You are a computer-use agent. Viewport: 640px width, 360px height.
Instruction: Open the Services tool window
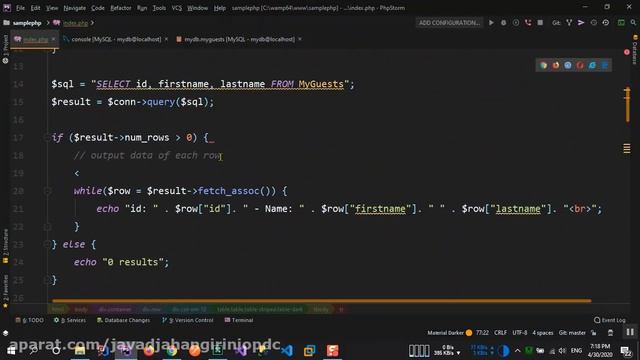point(70,320)
